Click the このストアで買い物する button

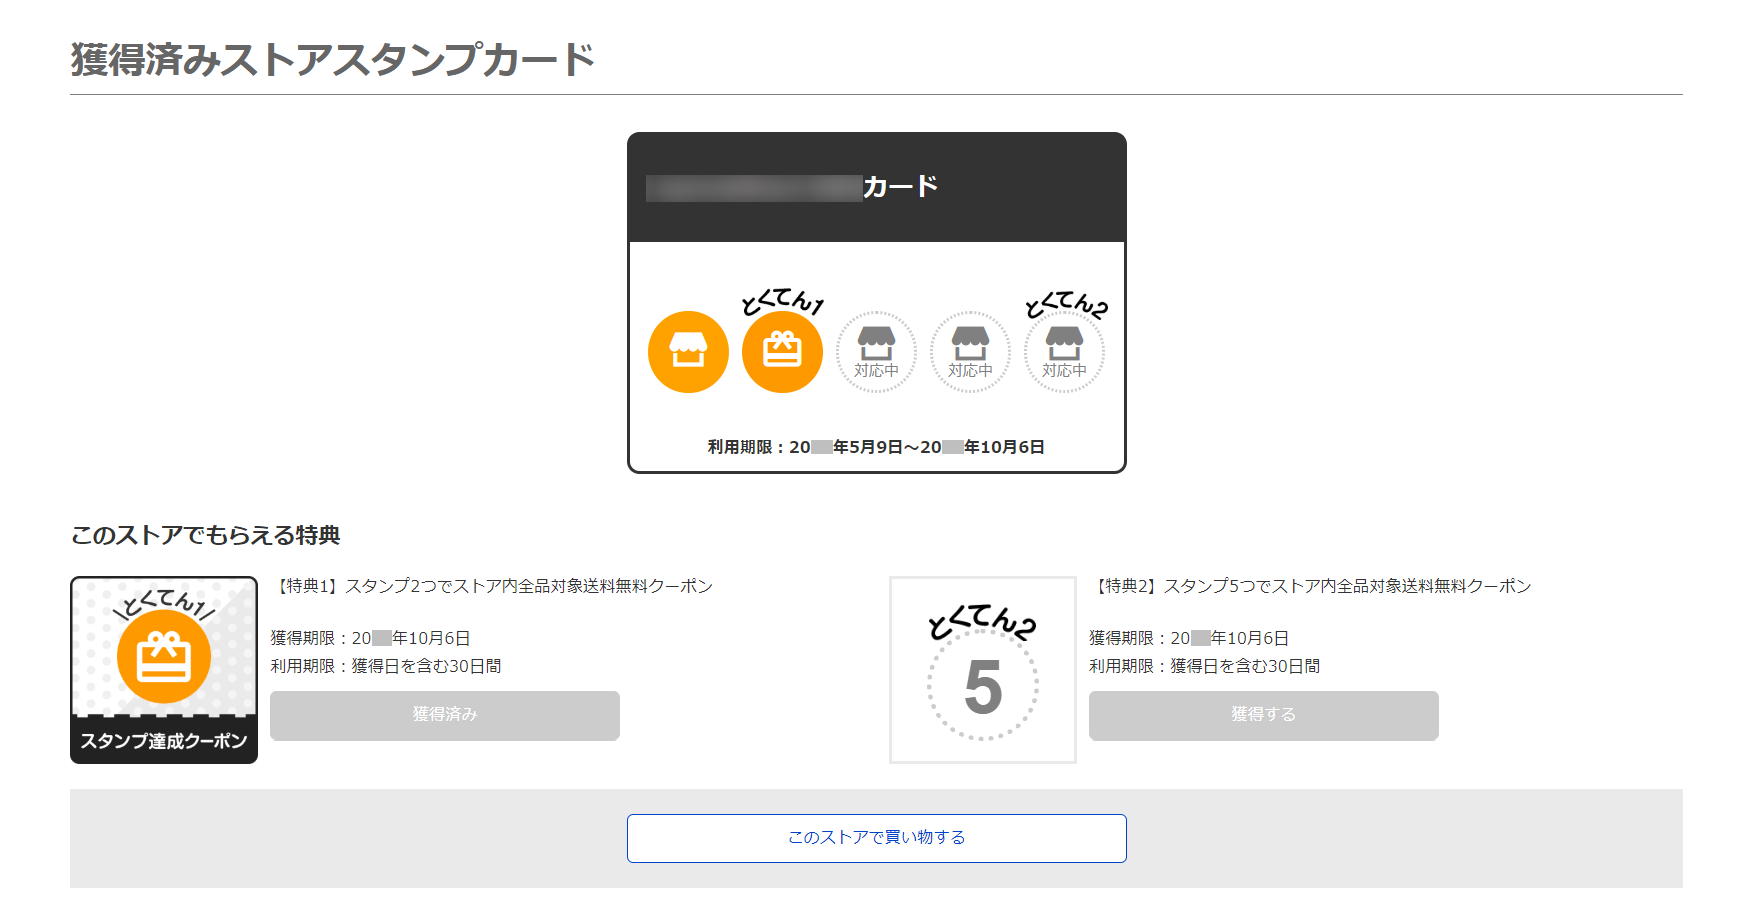pyautogui.click(x=877, y=838)
